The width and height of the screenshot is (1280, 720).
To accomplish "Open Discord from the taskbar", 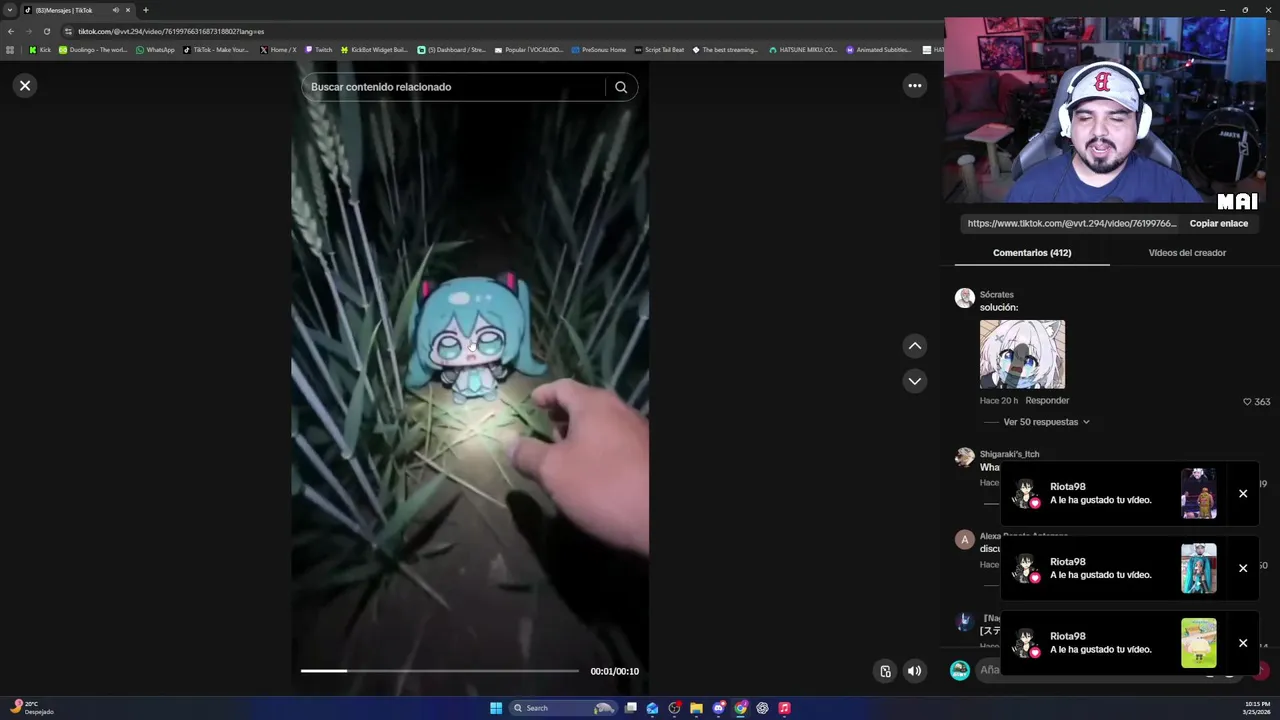I will pos(719,708).
